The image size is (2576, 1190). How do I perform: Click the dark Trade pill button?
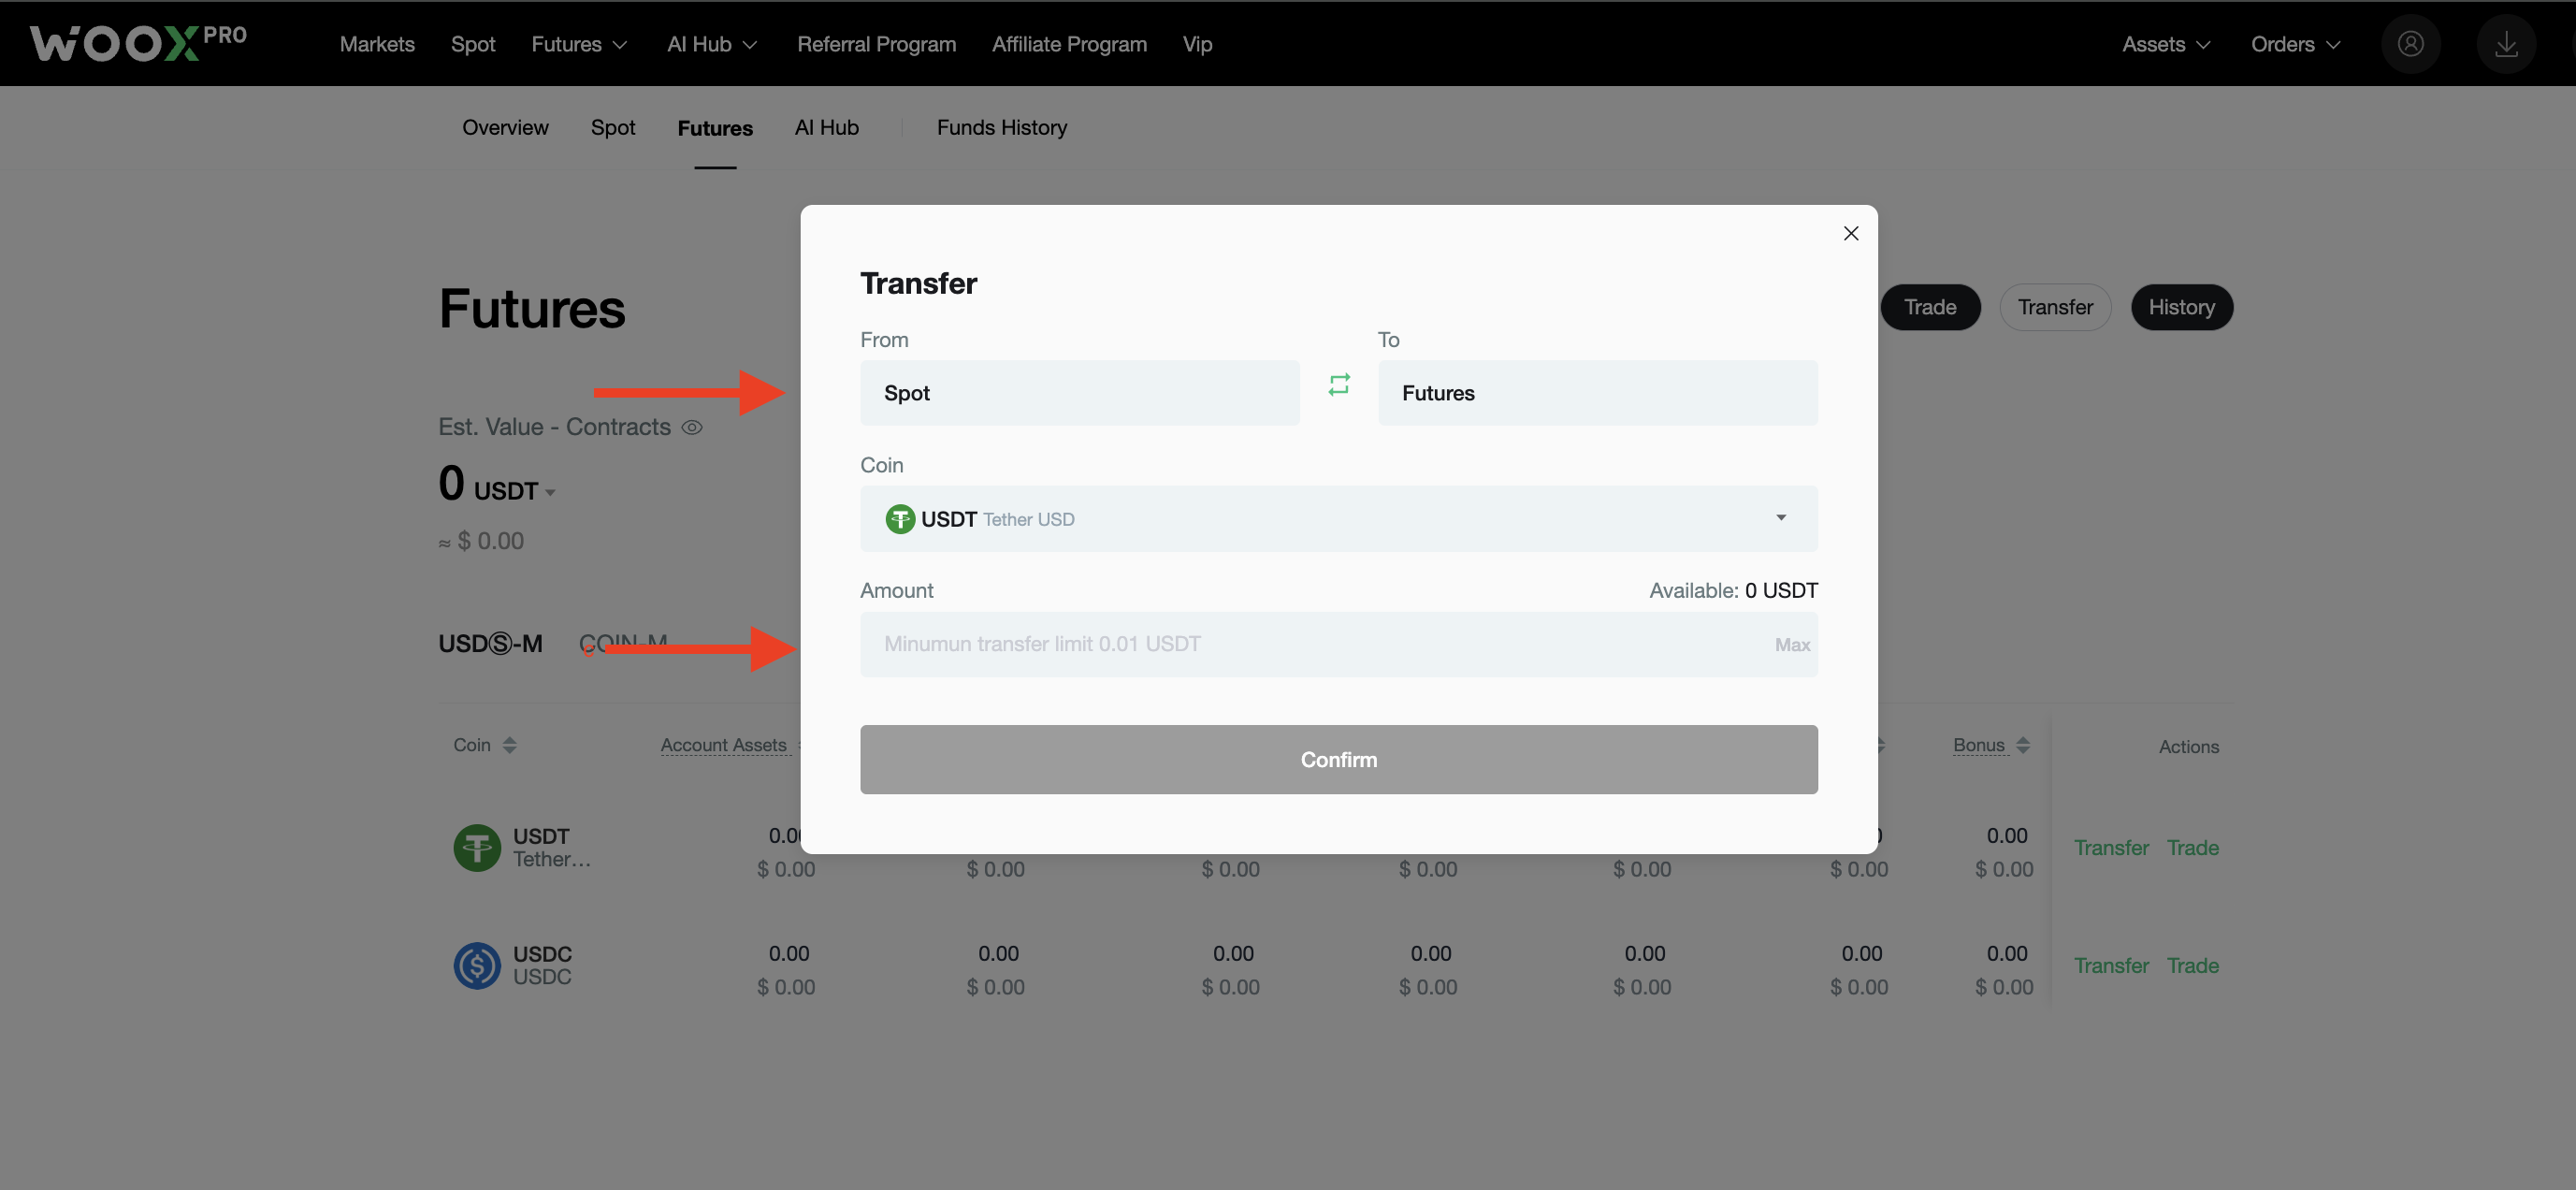[x=1930, y=307]
